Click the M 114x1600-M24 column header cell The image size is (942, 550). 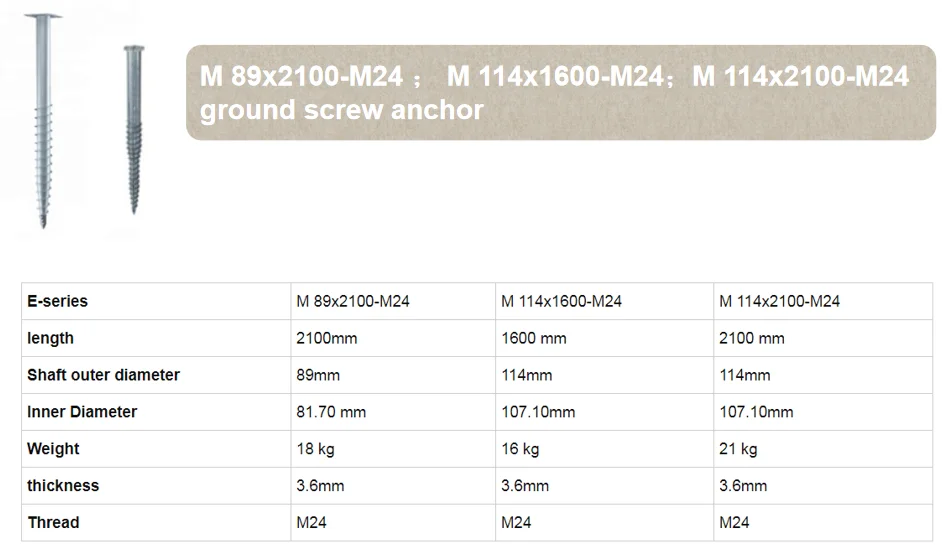click(x=561, y=301)
